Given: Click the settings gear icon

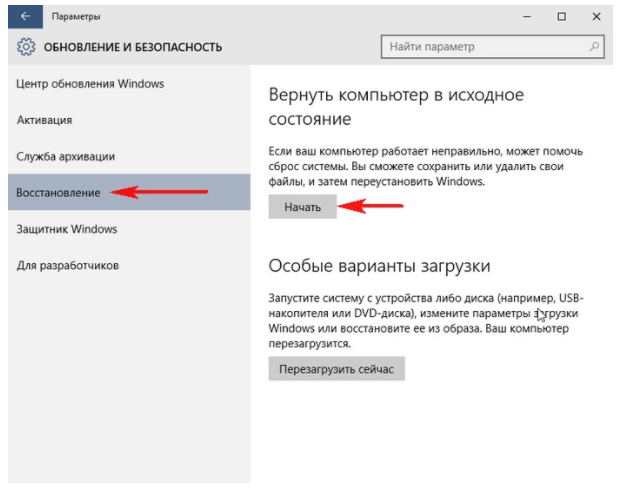Looking at the screenshot, I should tap(26, 47).
